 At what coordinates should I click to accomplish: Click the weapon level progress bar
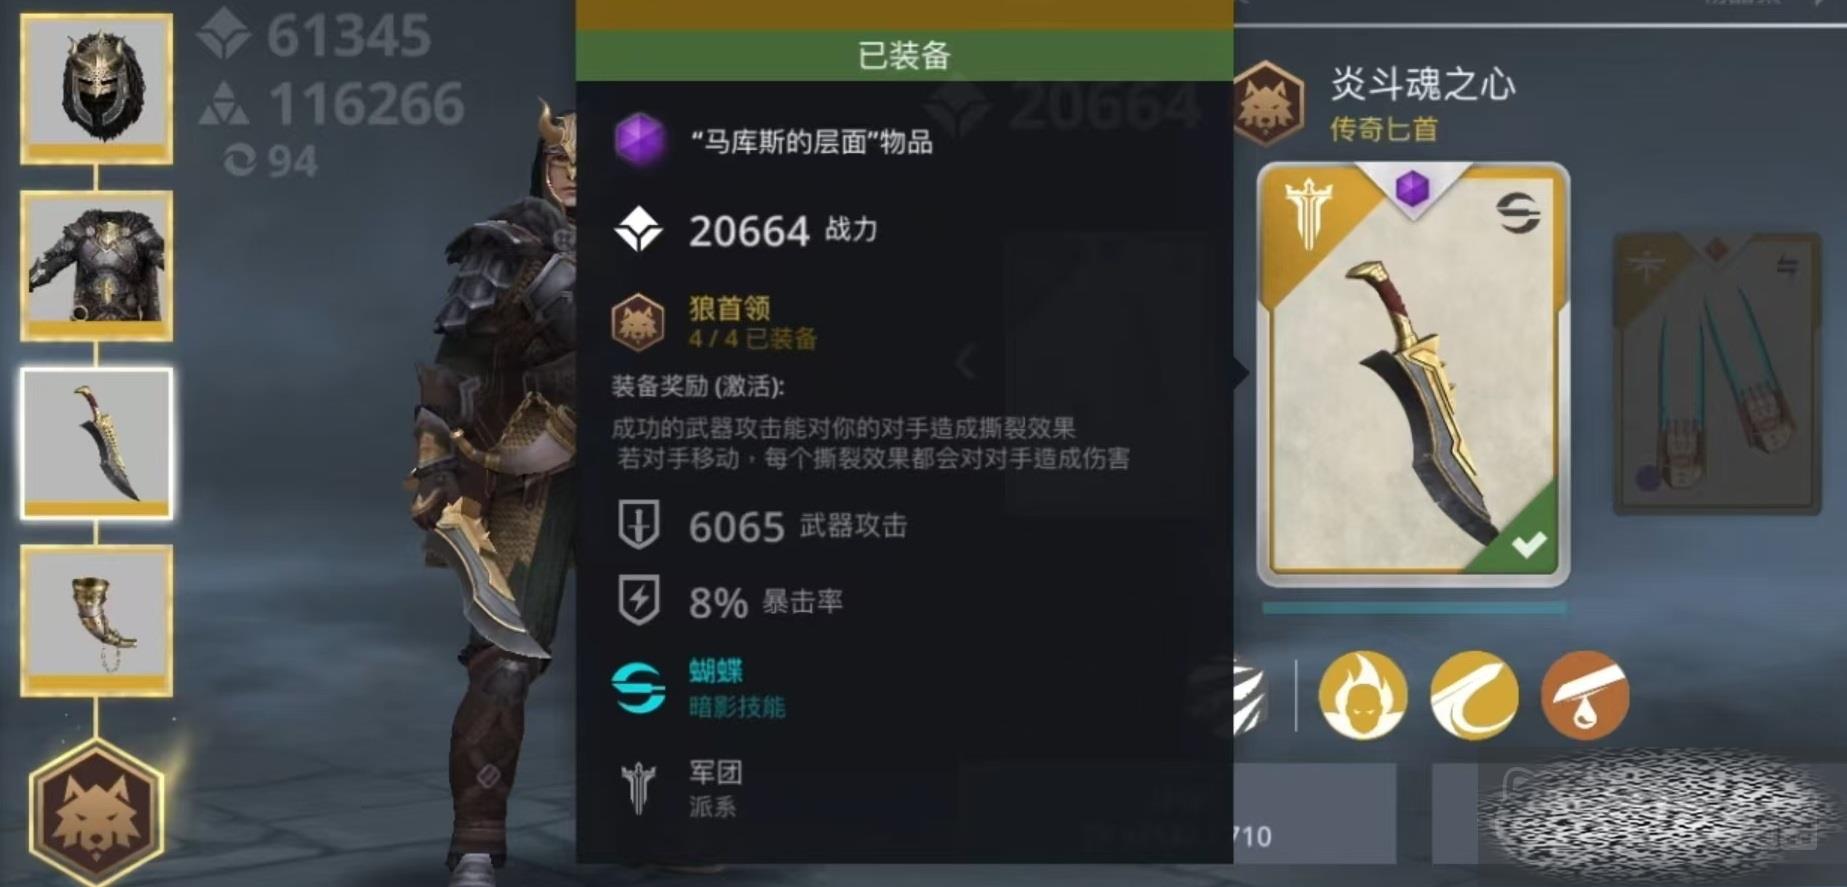pos(1414,607)
